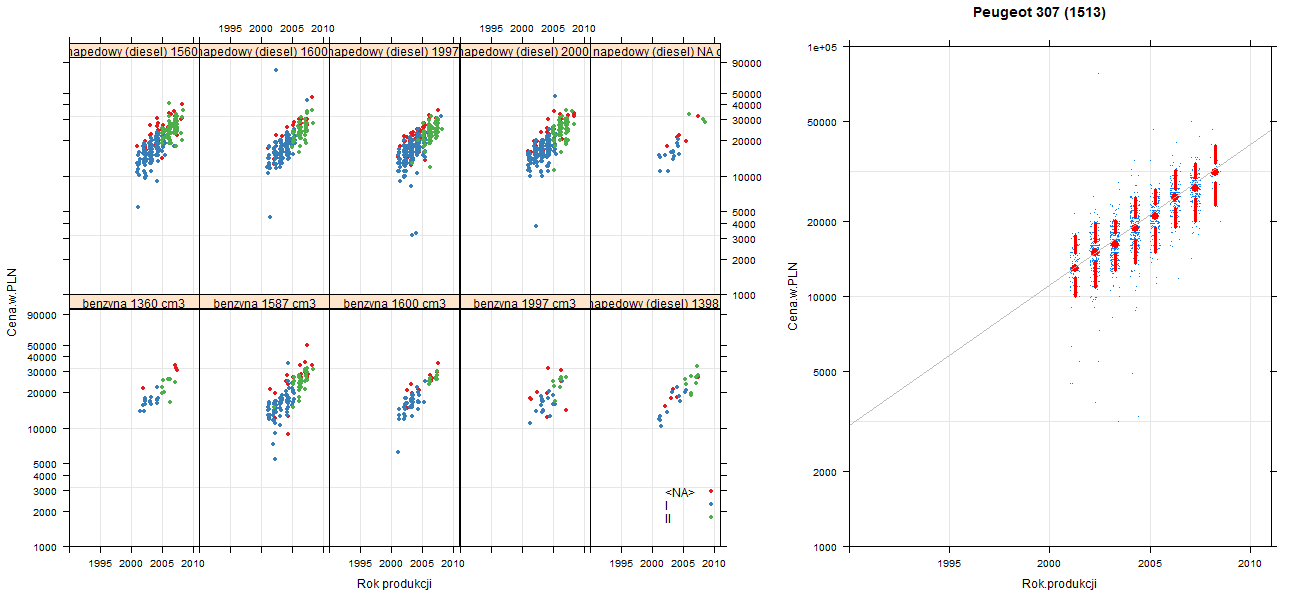Click the "<NA>" legend label
Screen dimensions: 1300x600
pos(680,492)
